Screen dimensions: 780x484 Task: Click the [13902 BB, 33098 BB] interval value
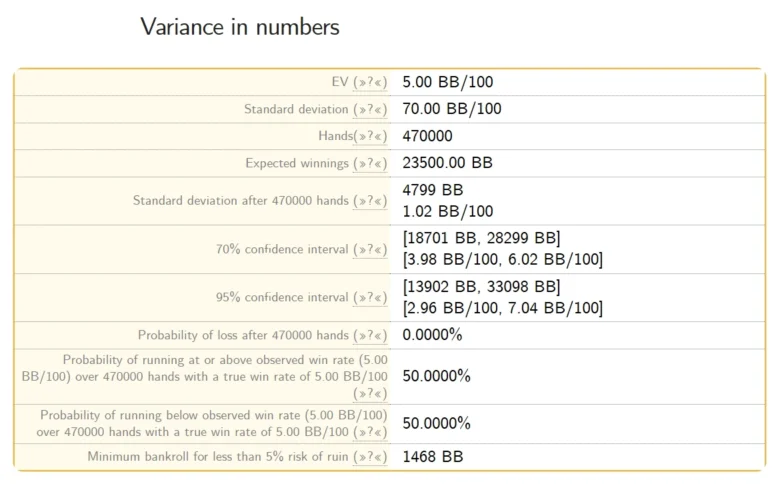point(481,287)
